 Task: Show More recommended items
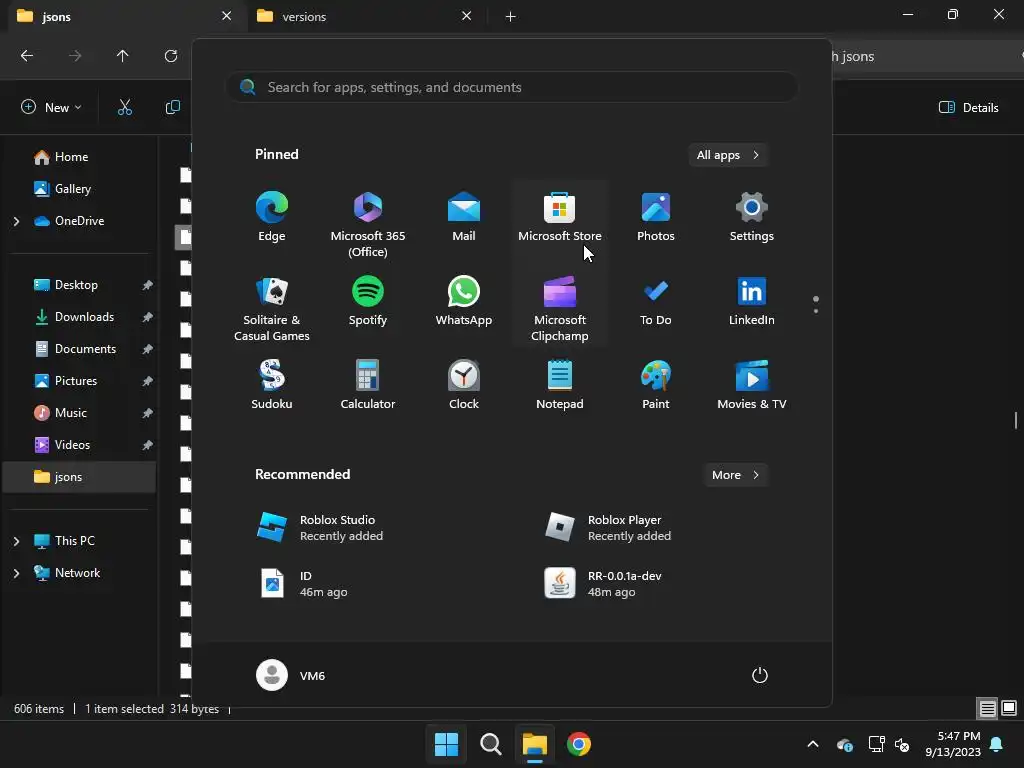click(x=735, y=475)
